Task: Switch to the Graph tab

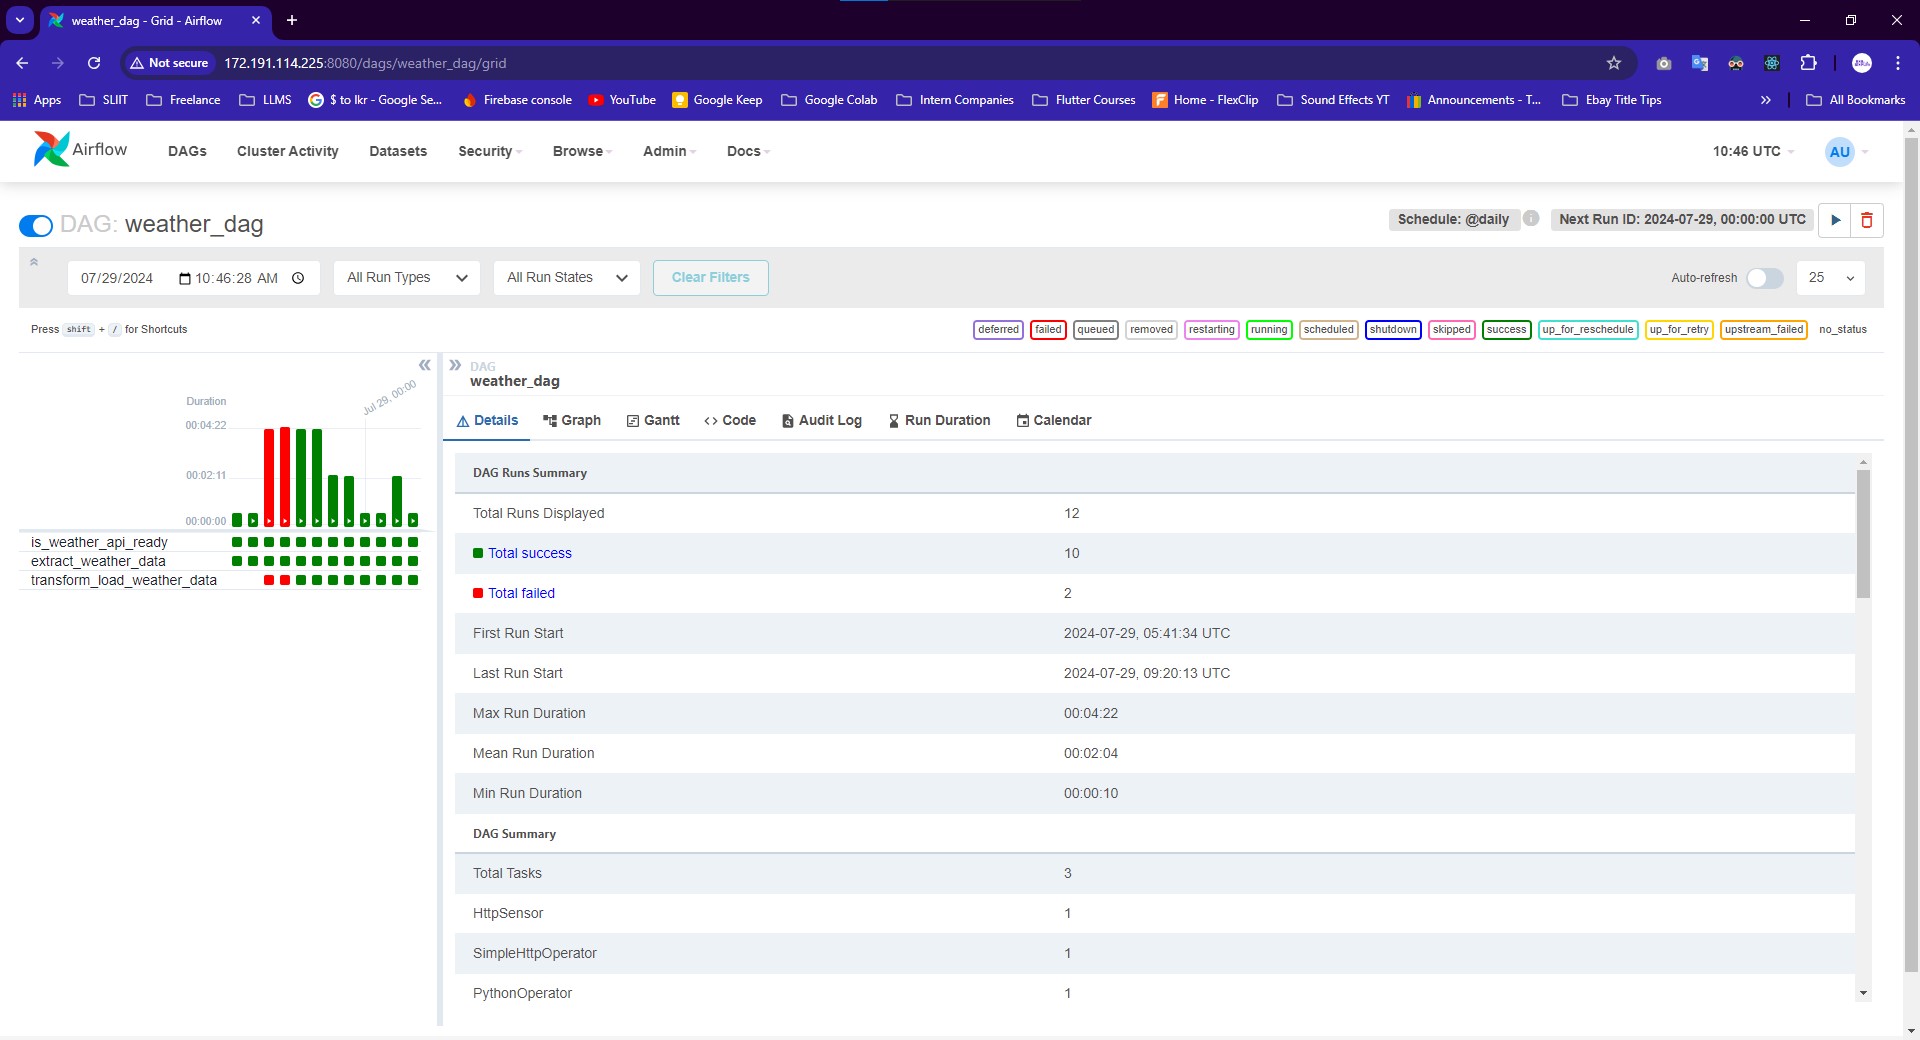Action: point(572,420)
